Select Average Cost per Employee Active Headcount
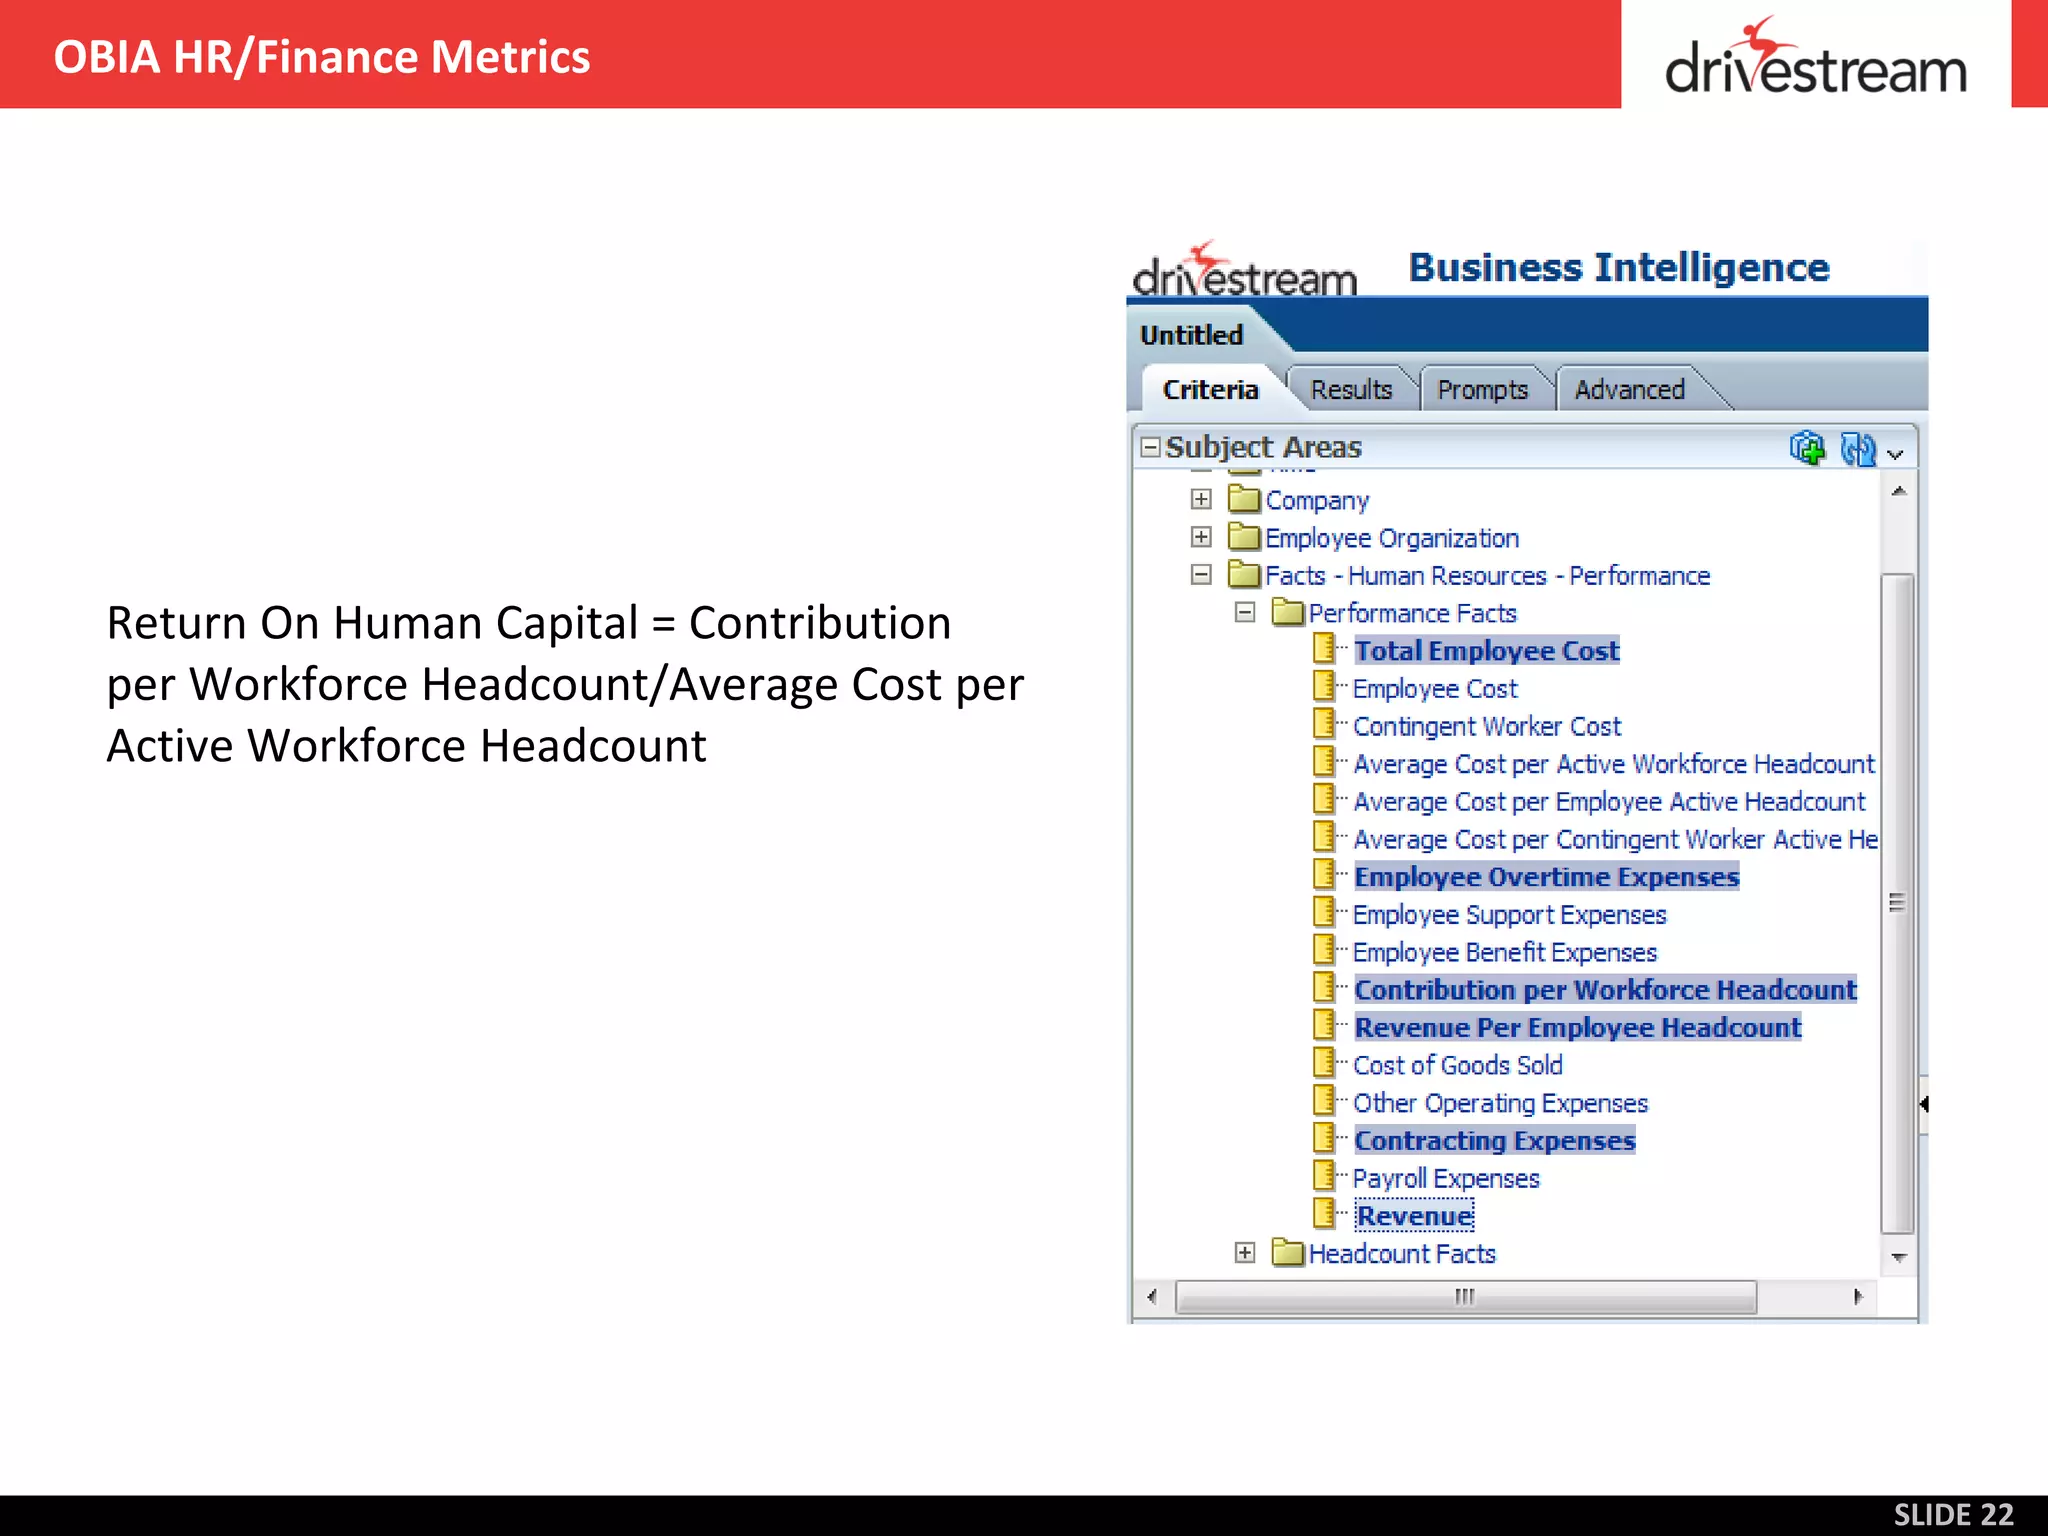This screenshot has width=2048, height=1536. 1609,802
